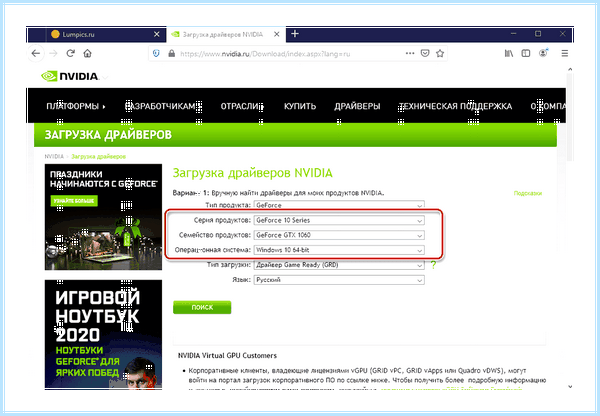Open the browser home page icon

coord(88,53)
